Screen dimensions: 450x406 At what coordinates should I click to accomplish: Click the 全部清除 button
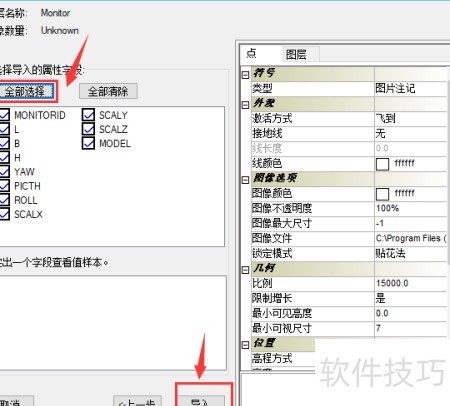coord(108,91)
